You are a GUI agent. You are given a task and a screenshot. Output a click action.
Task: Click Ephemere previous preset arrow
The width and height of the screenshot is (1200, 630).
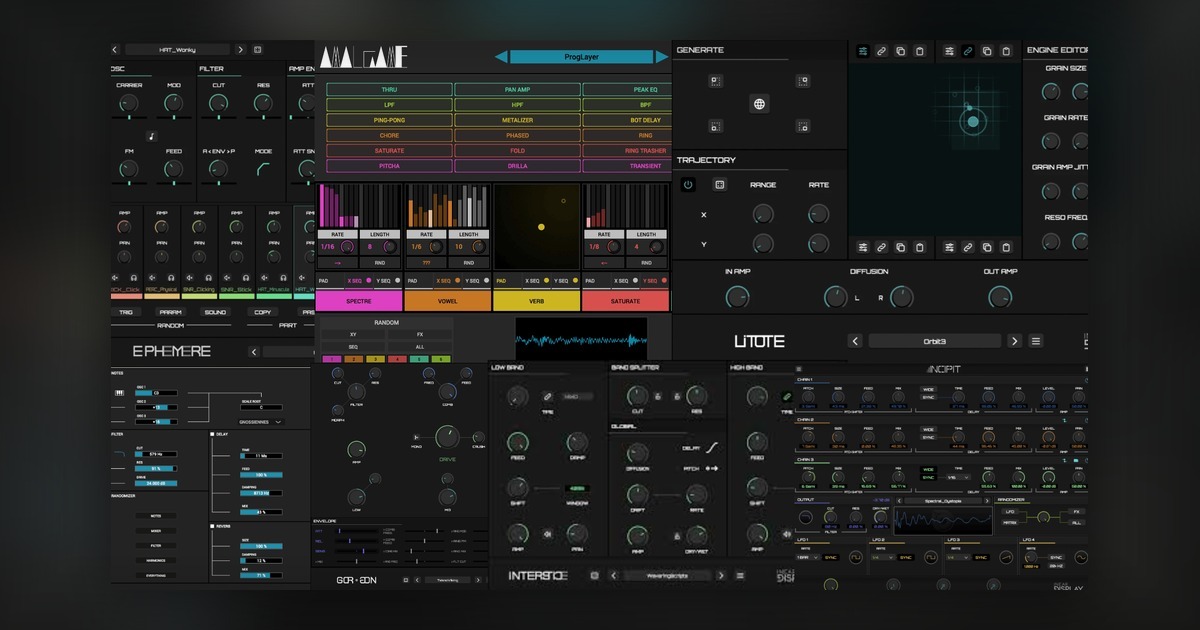(x=255, y=352)
